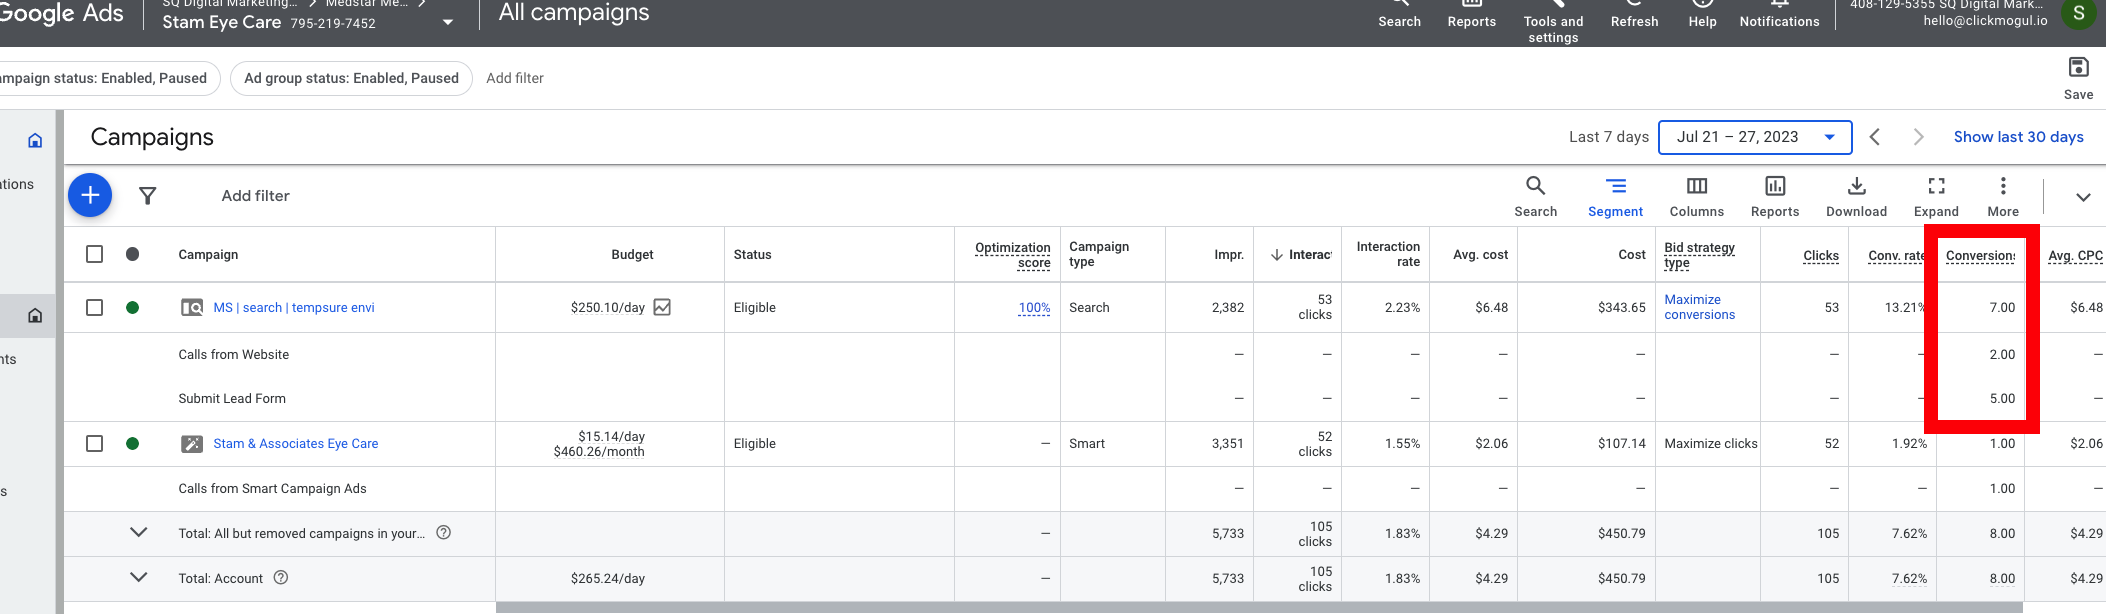The image size is (2106, 614).
Task: Open the table filter funnel icon
Action: pyautogui.click(x=147, y=196)
